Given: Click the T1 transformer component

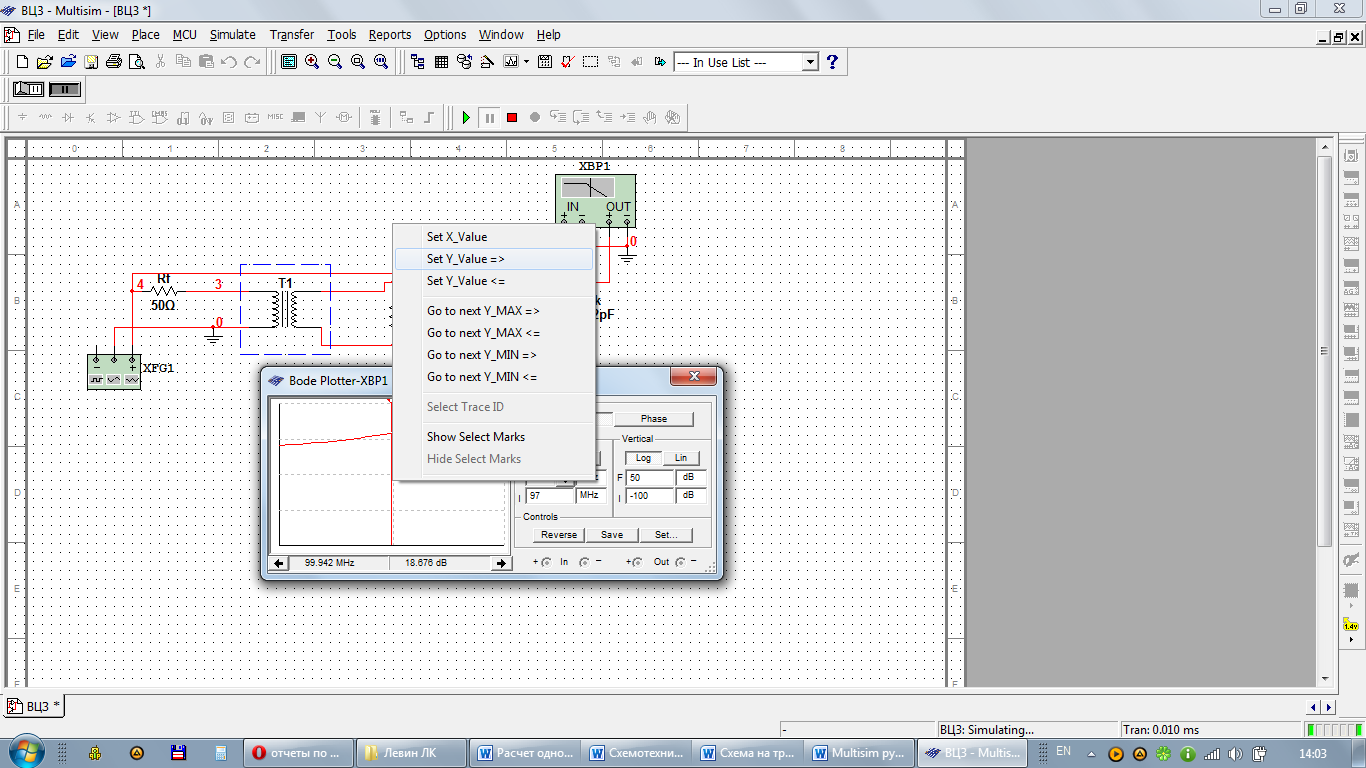Looking at the screenshot, I should coord(286,309).
